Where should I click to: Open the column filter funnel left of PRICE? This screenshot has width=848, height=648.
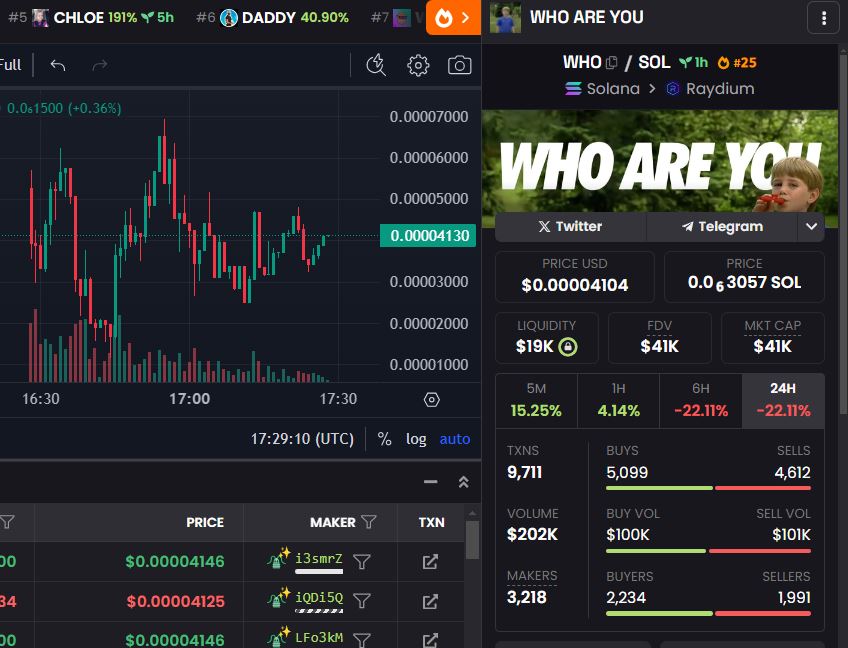pyautogui.click(x=8, y=522)
